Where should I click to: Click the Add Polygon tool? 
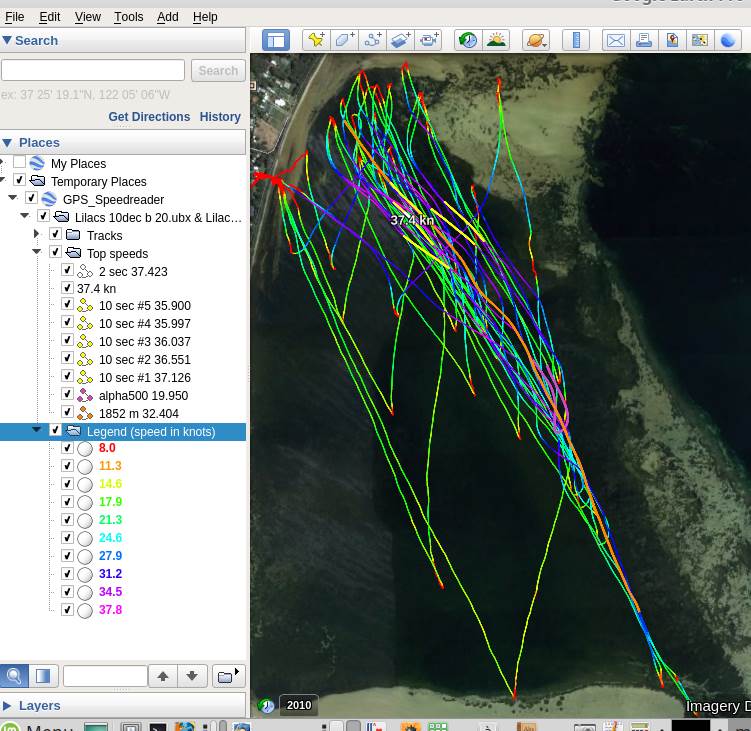click(x=345, y=40)
